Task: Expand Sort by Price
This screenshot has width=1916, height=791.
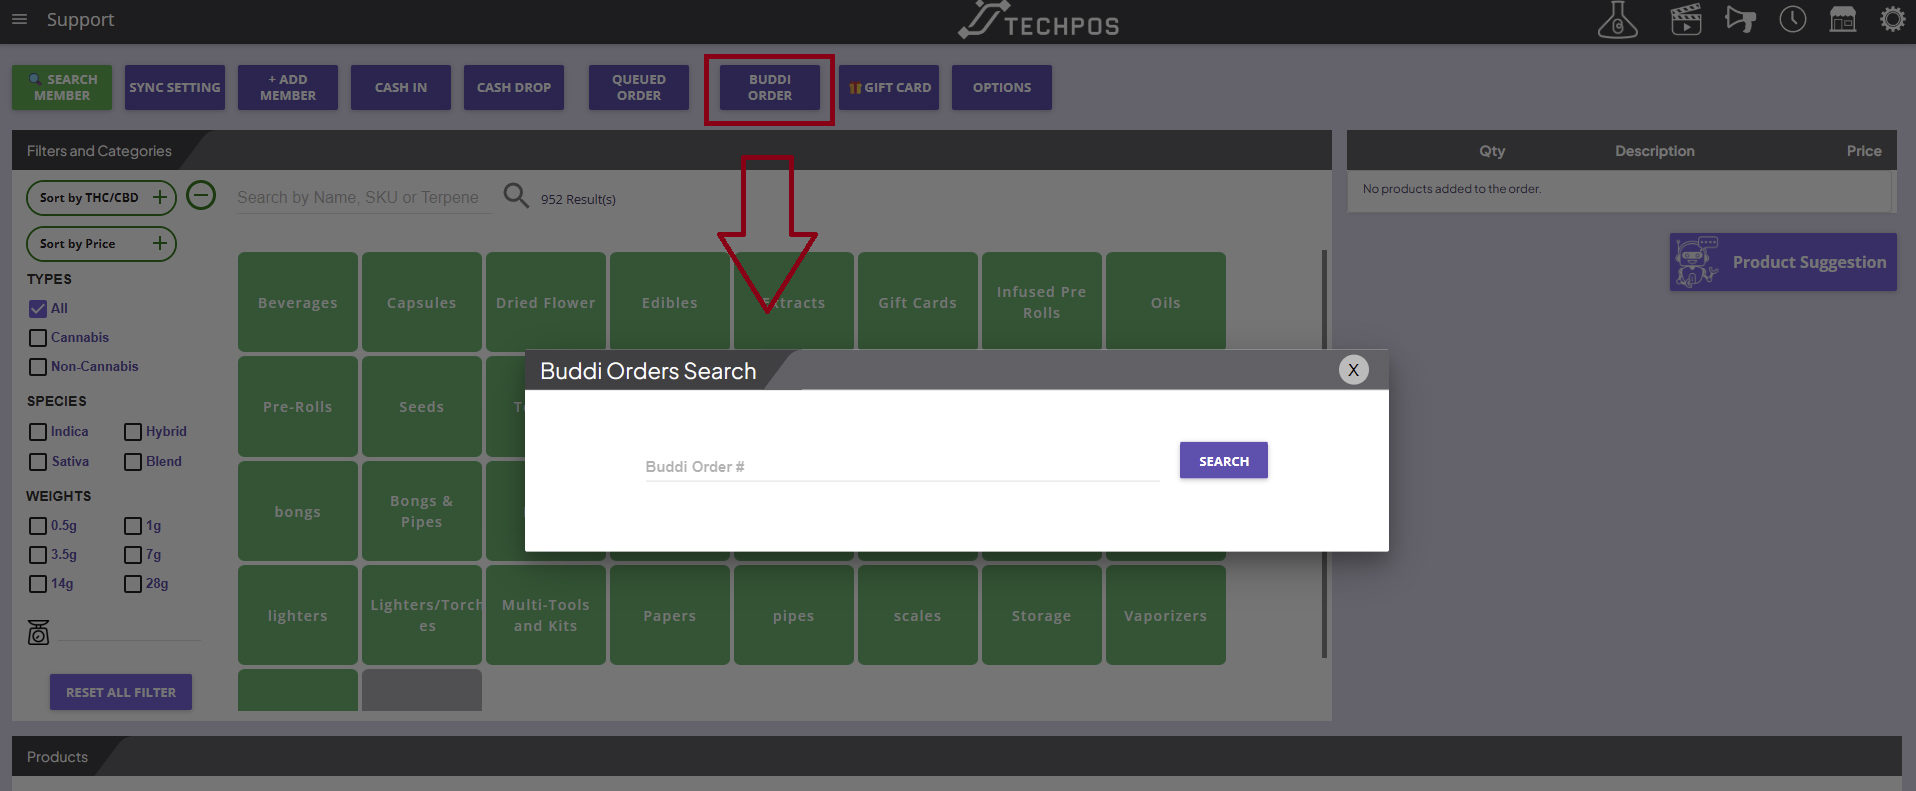Action: 101,244
